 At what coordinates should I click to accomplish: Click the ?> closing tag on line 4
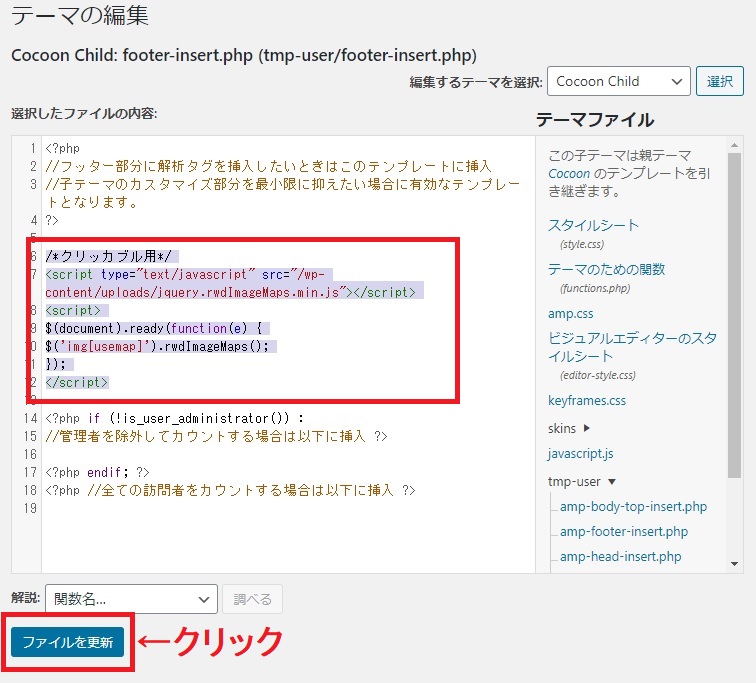52,220
